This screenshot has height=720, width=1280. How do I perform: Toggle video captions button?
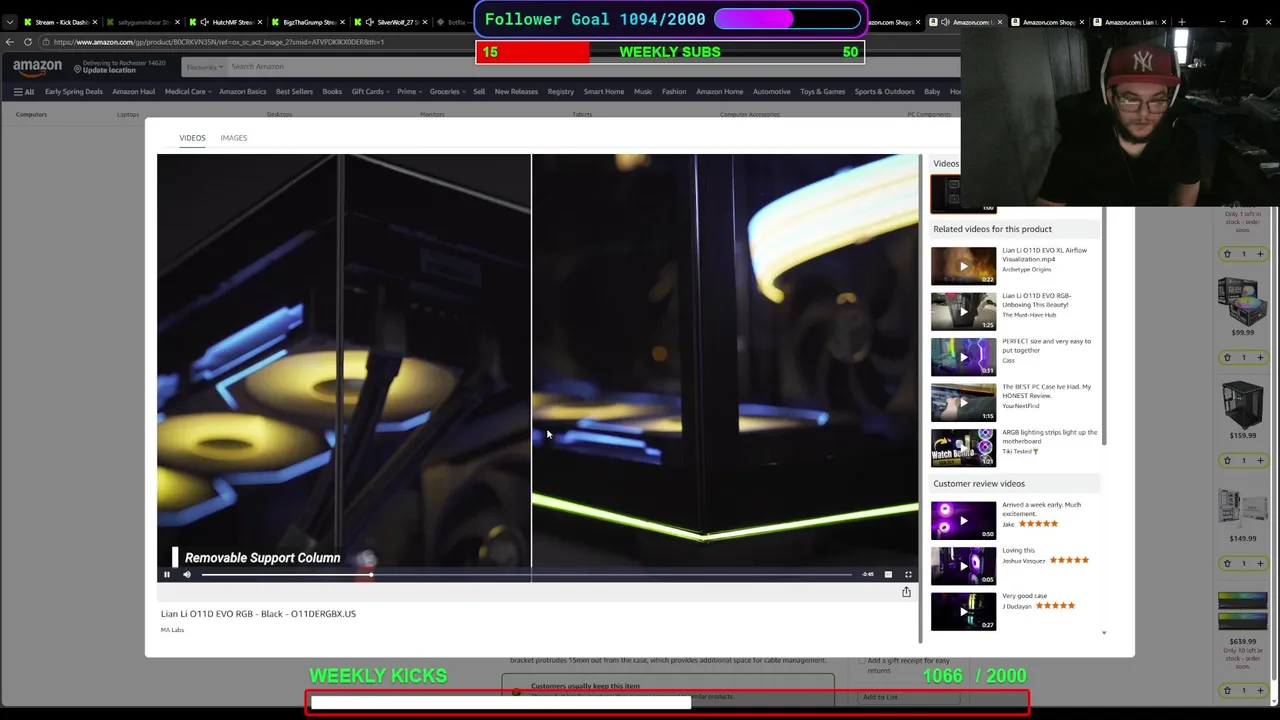(x=888, y=574)
